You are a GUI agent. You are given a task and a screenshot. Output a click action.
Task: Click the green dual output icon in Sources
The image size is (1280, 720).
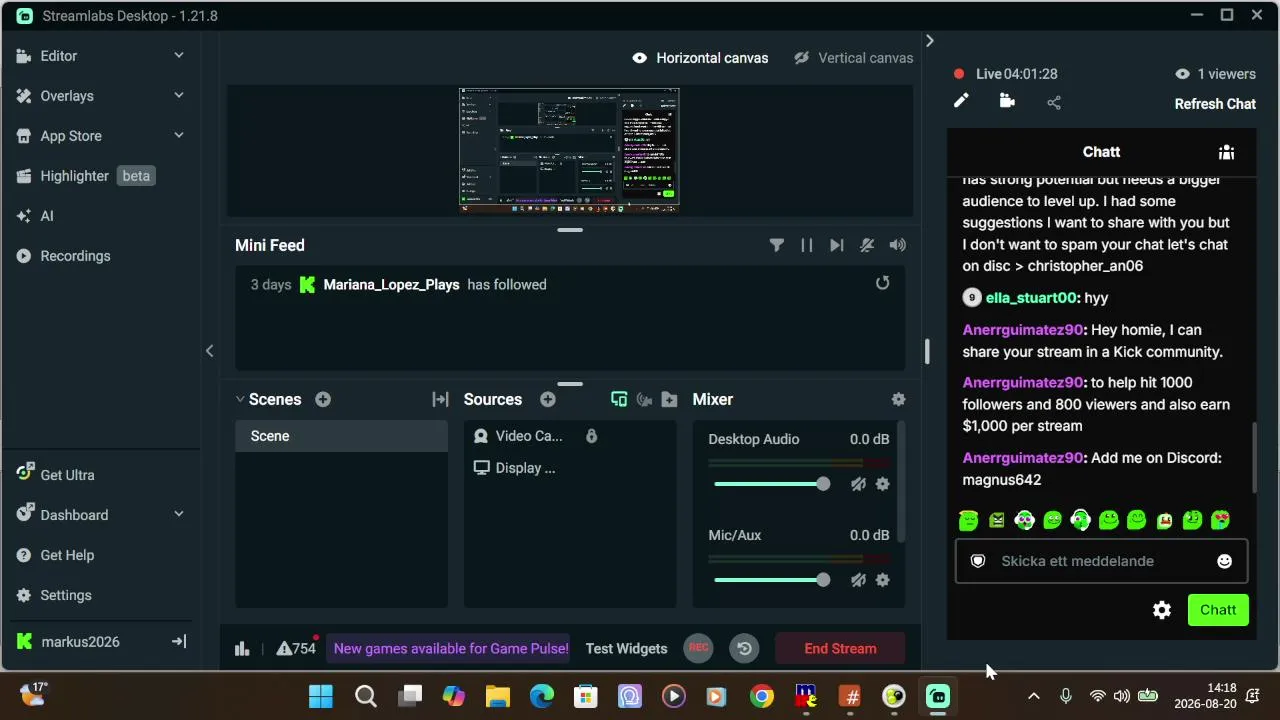pos(619,399)
